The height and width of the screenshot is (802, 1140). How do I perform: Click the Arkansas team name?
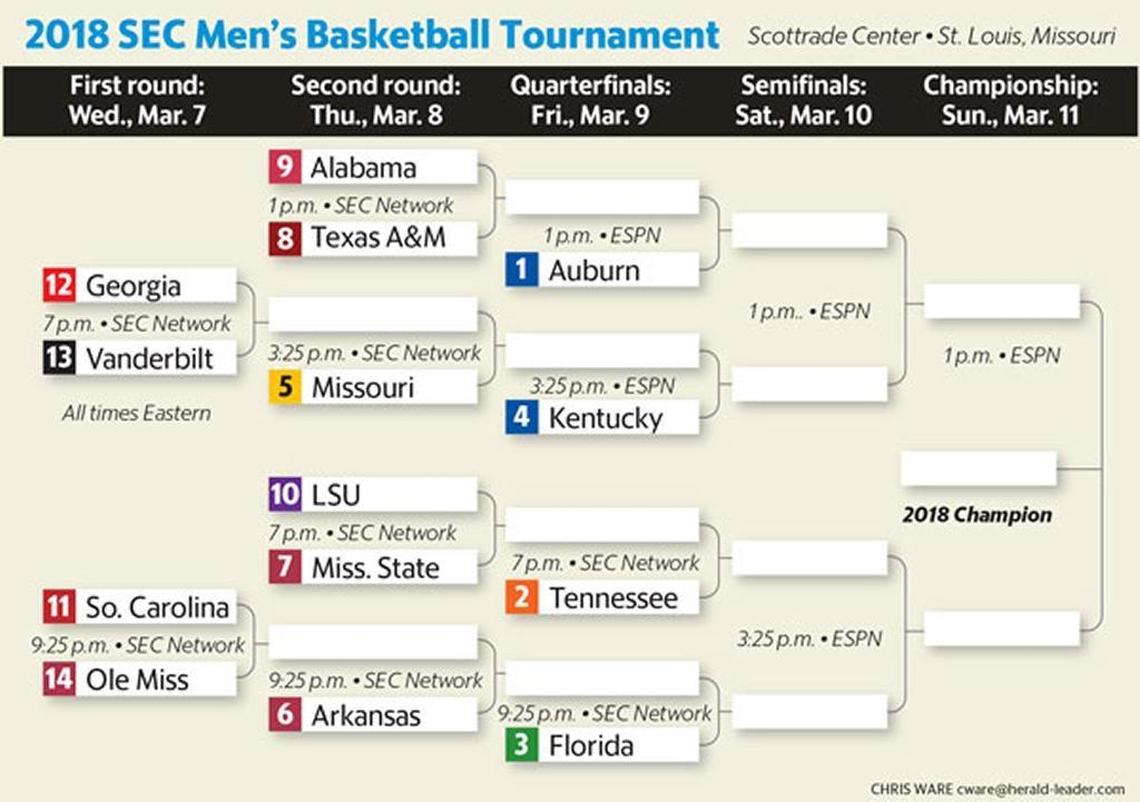pos(365,716)
